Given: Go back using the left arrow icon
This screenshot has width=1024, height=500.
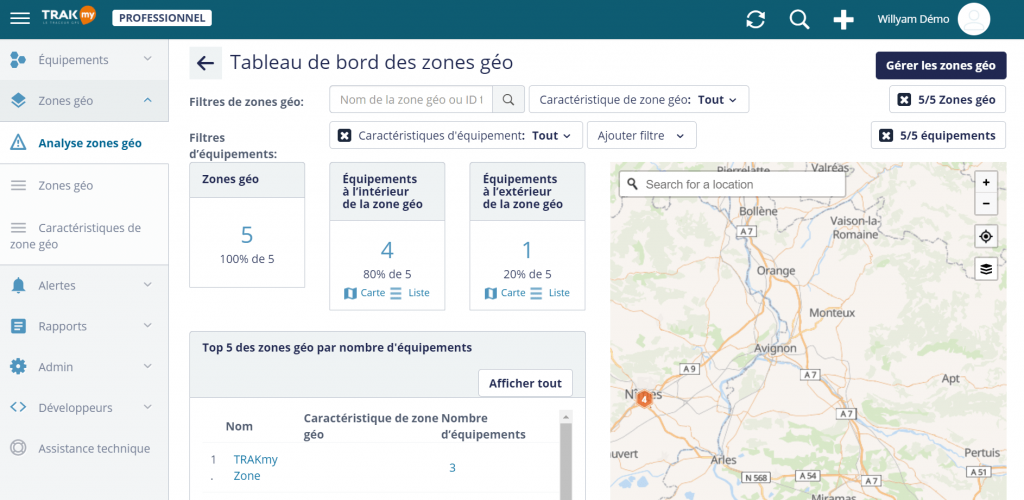Looking at the screenshot, I should tap(206, 63).
